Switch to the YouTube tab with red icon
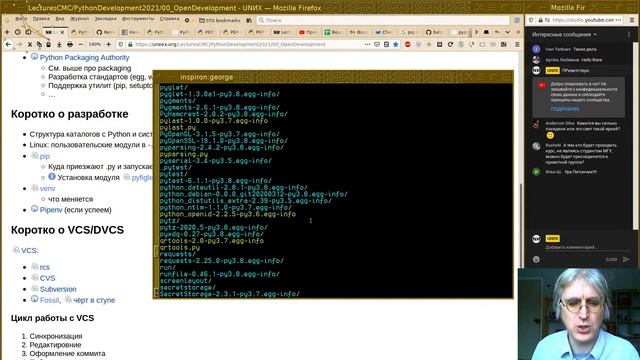The image size is (640, 360). tap(308, 32)
